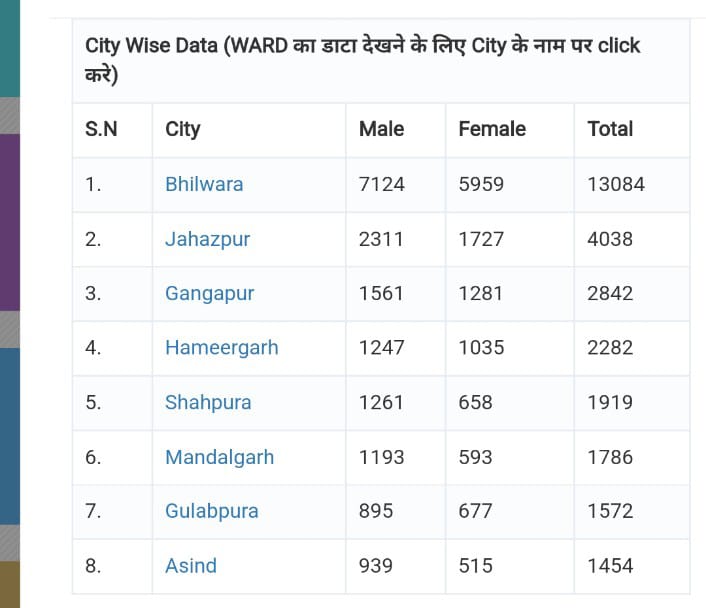Click the blue color block in sidebar

click(x=10, y=436)
